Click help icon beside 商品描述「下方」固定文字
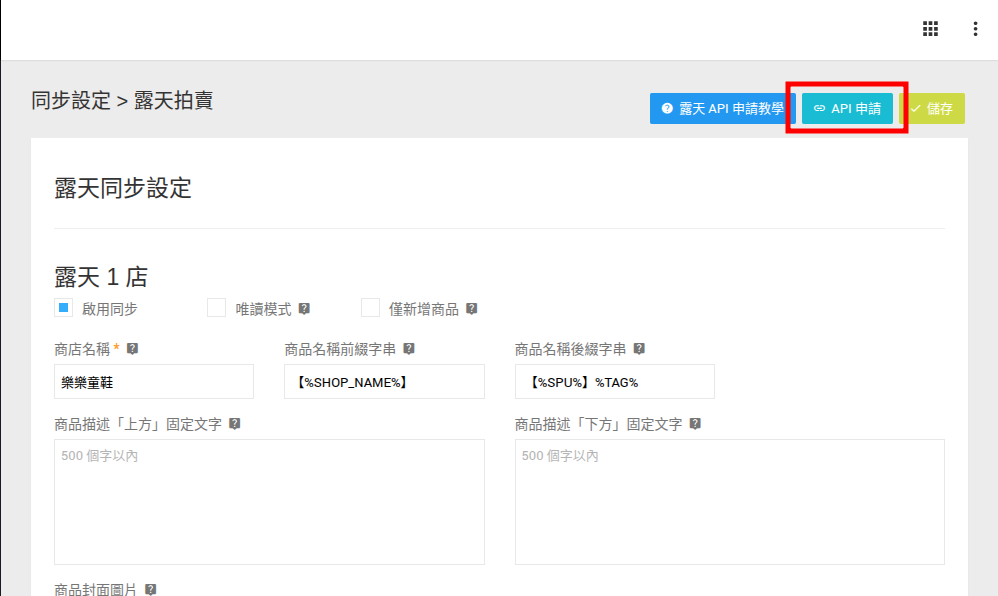The image size is (998, 596). tap(695, 424)
